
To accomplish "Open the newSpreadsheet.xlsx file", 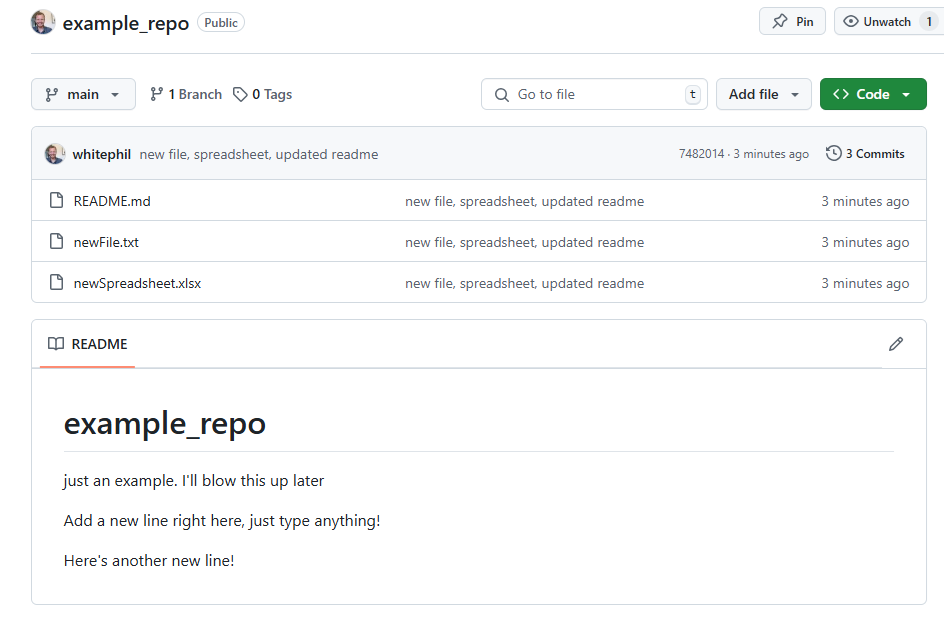I will coord(137,283).
